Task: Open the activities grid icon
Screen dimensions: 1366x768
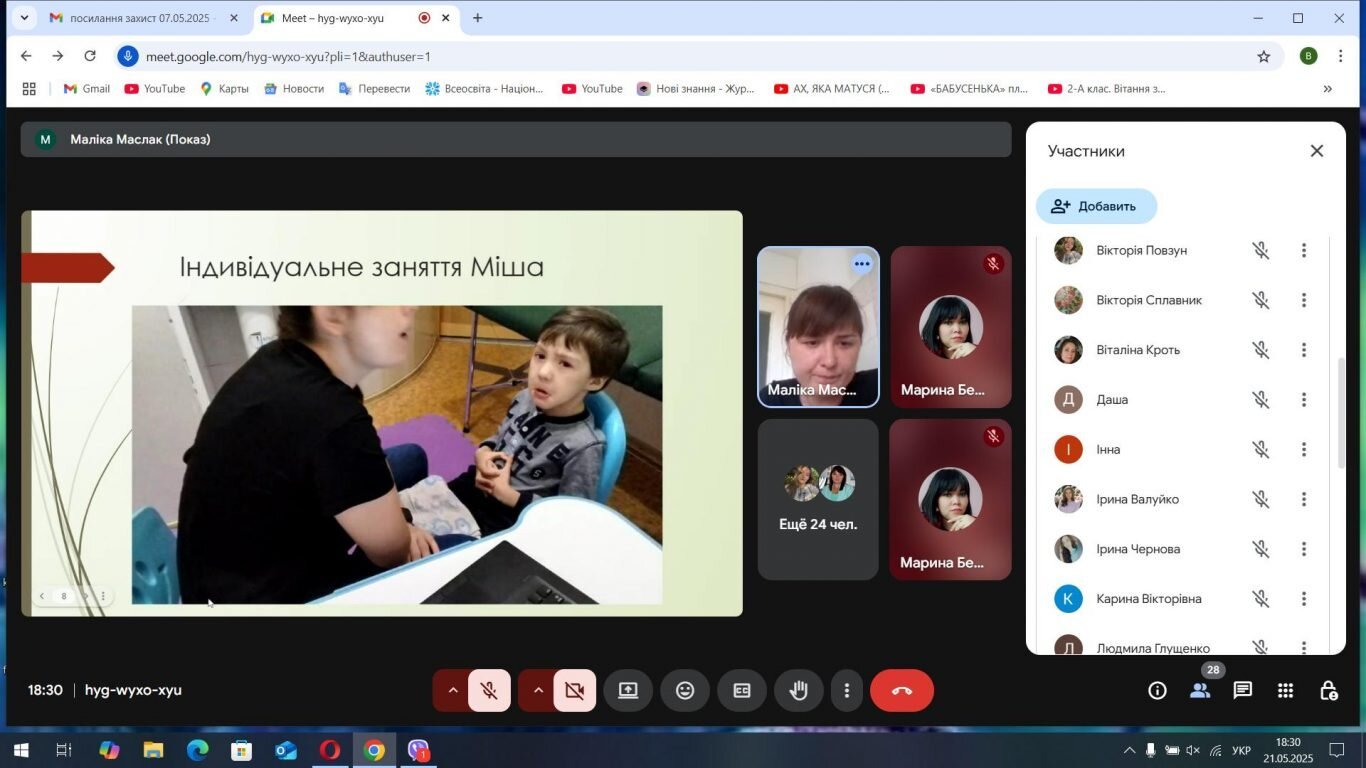Action: pyautogui.click(x=1286, y=690)
